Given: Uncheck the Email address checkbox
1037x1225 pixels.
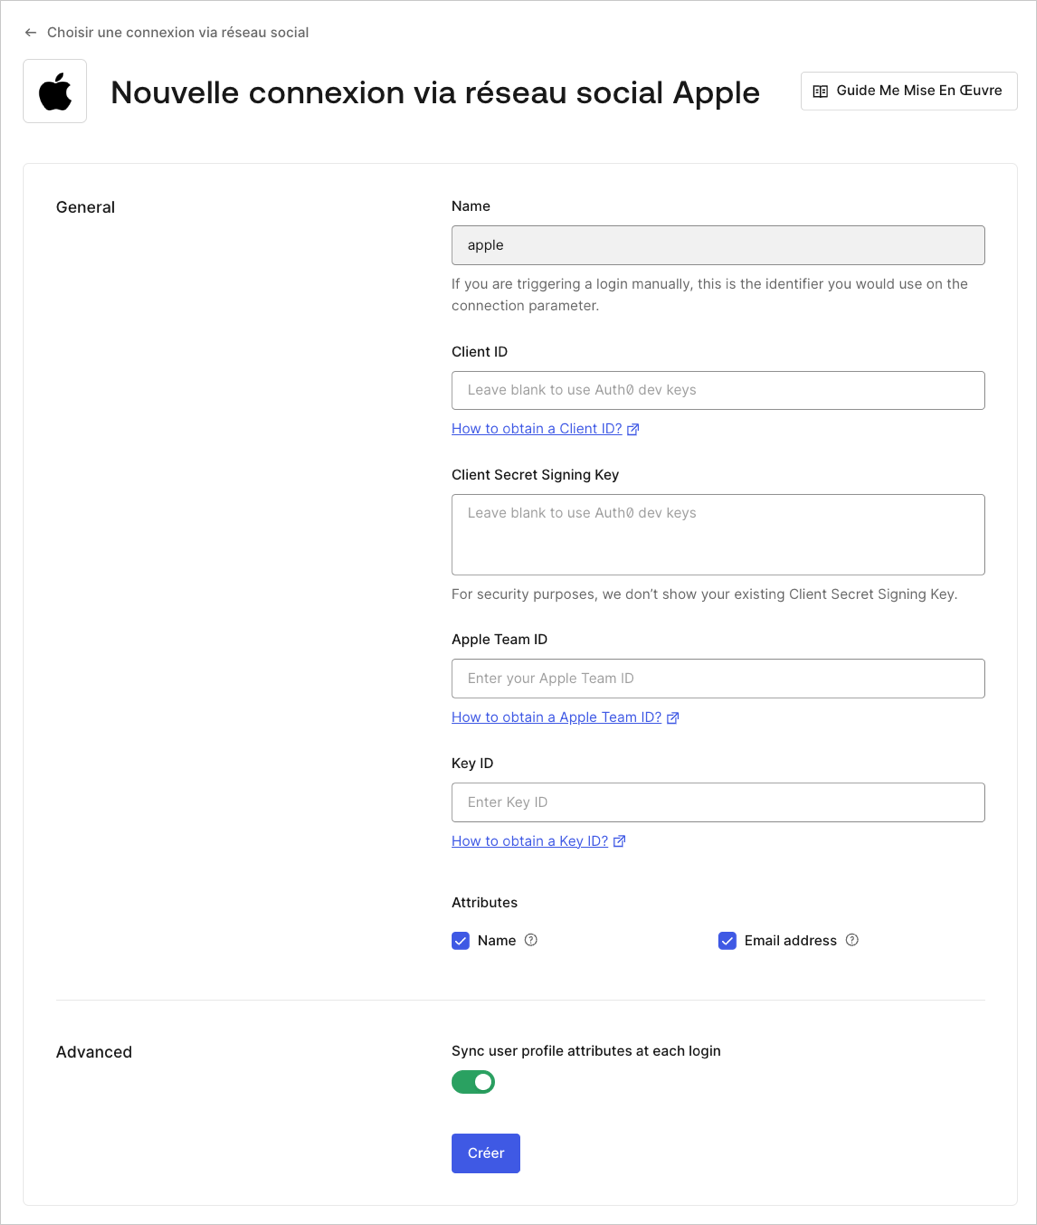Looking at the screenshot, I should tap(727, 941).
